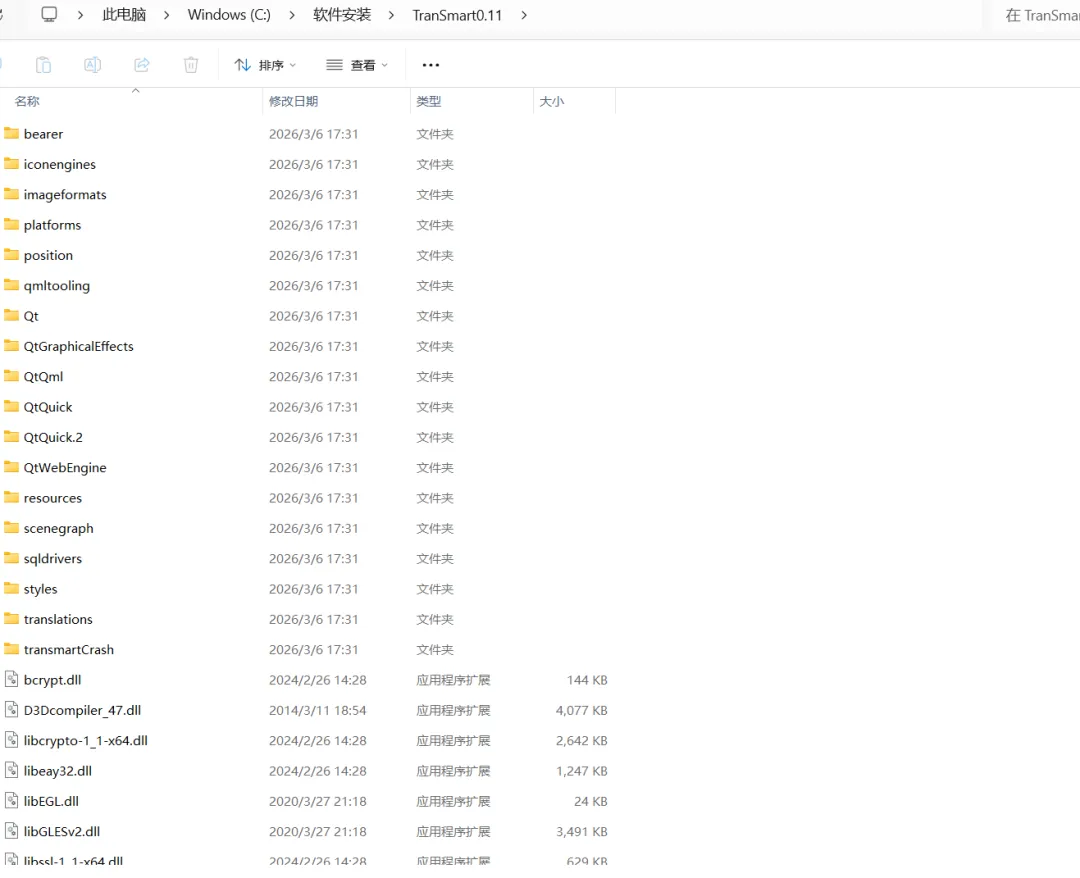
Task: Select the QtWebEngine folder icon
Action: pos(11,466)
